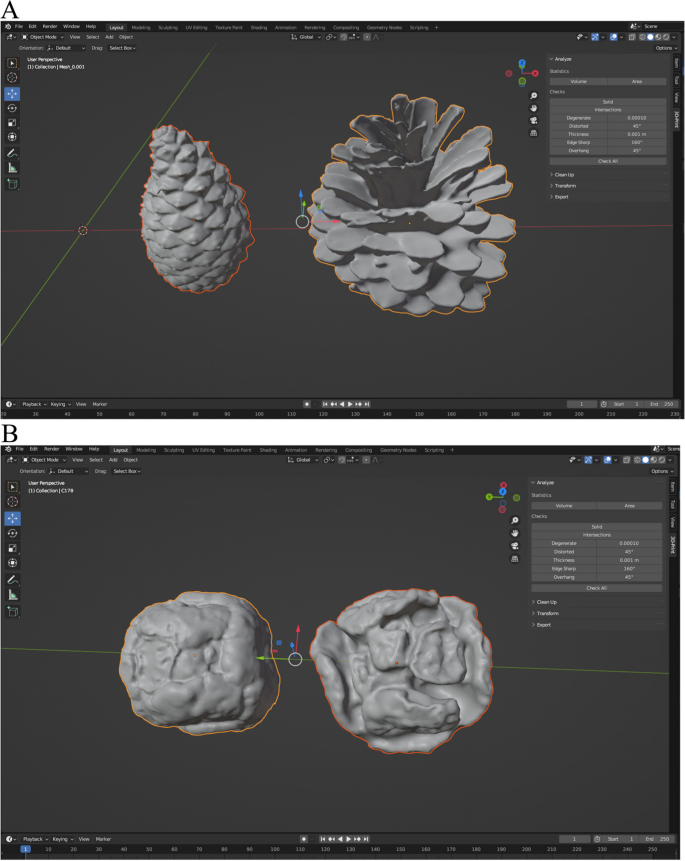Pick the Cursor tool in window A's toolbar
This screenshot has width=685, height=861.
pyautogui.click(x=13, y=77)
